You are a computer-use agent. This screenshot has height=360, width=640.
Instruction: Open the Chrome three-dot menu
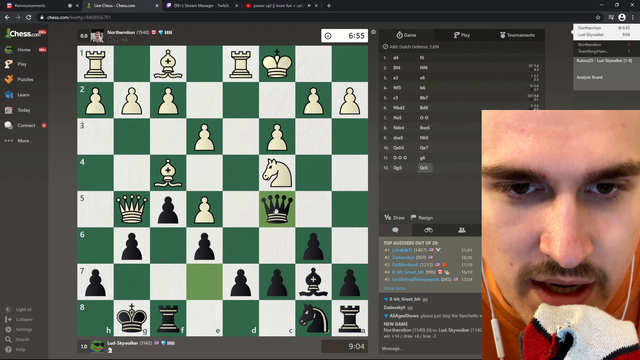[633, 17]
